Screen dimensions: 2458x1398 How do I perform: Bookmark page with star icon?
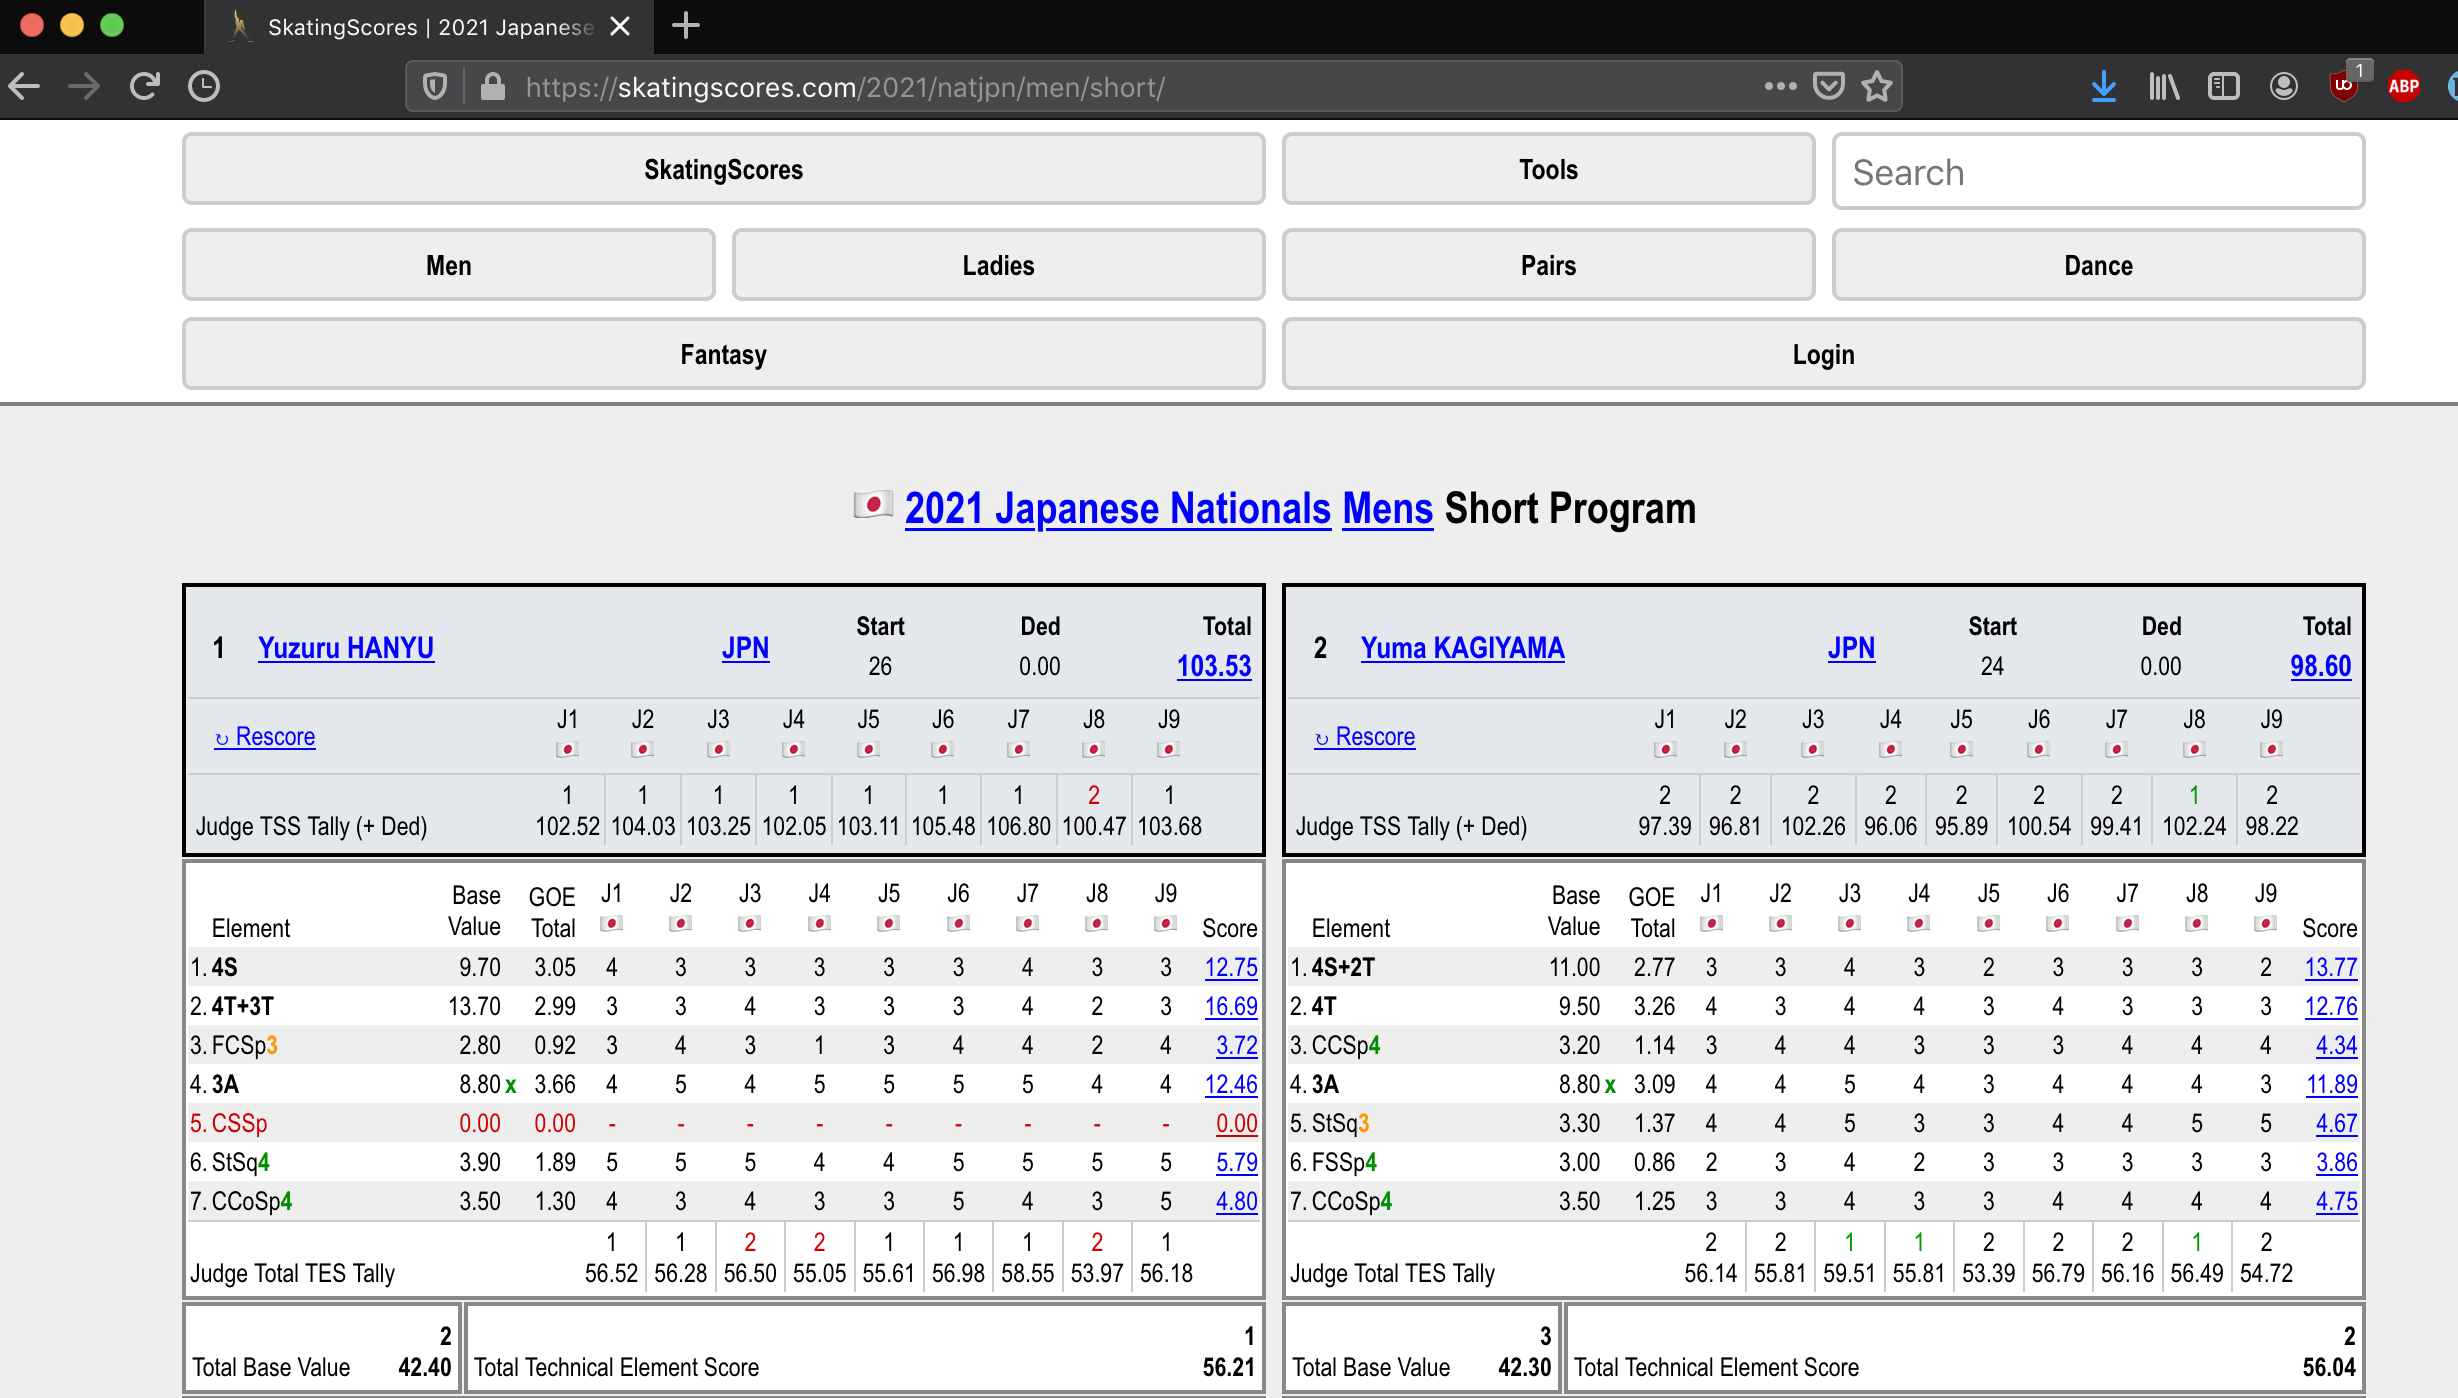1877,87
